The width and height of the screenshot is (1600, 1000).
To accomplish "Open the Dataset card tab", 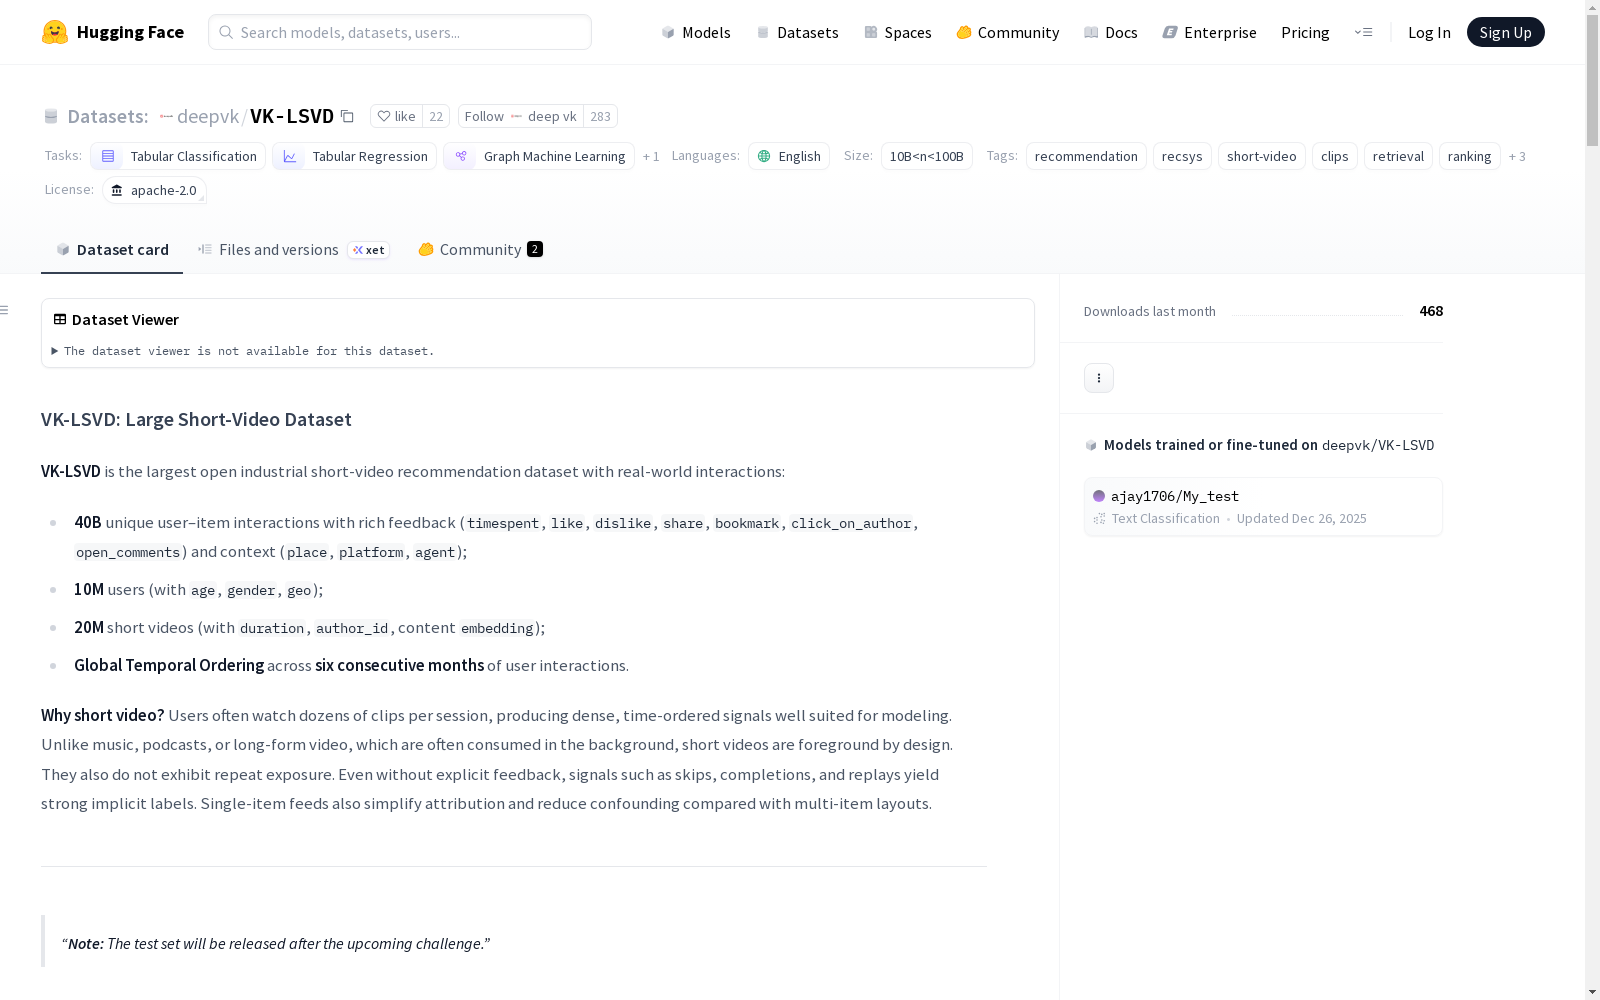I will 112,250.
